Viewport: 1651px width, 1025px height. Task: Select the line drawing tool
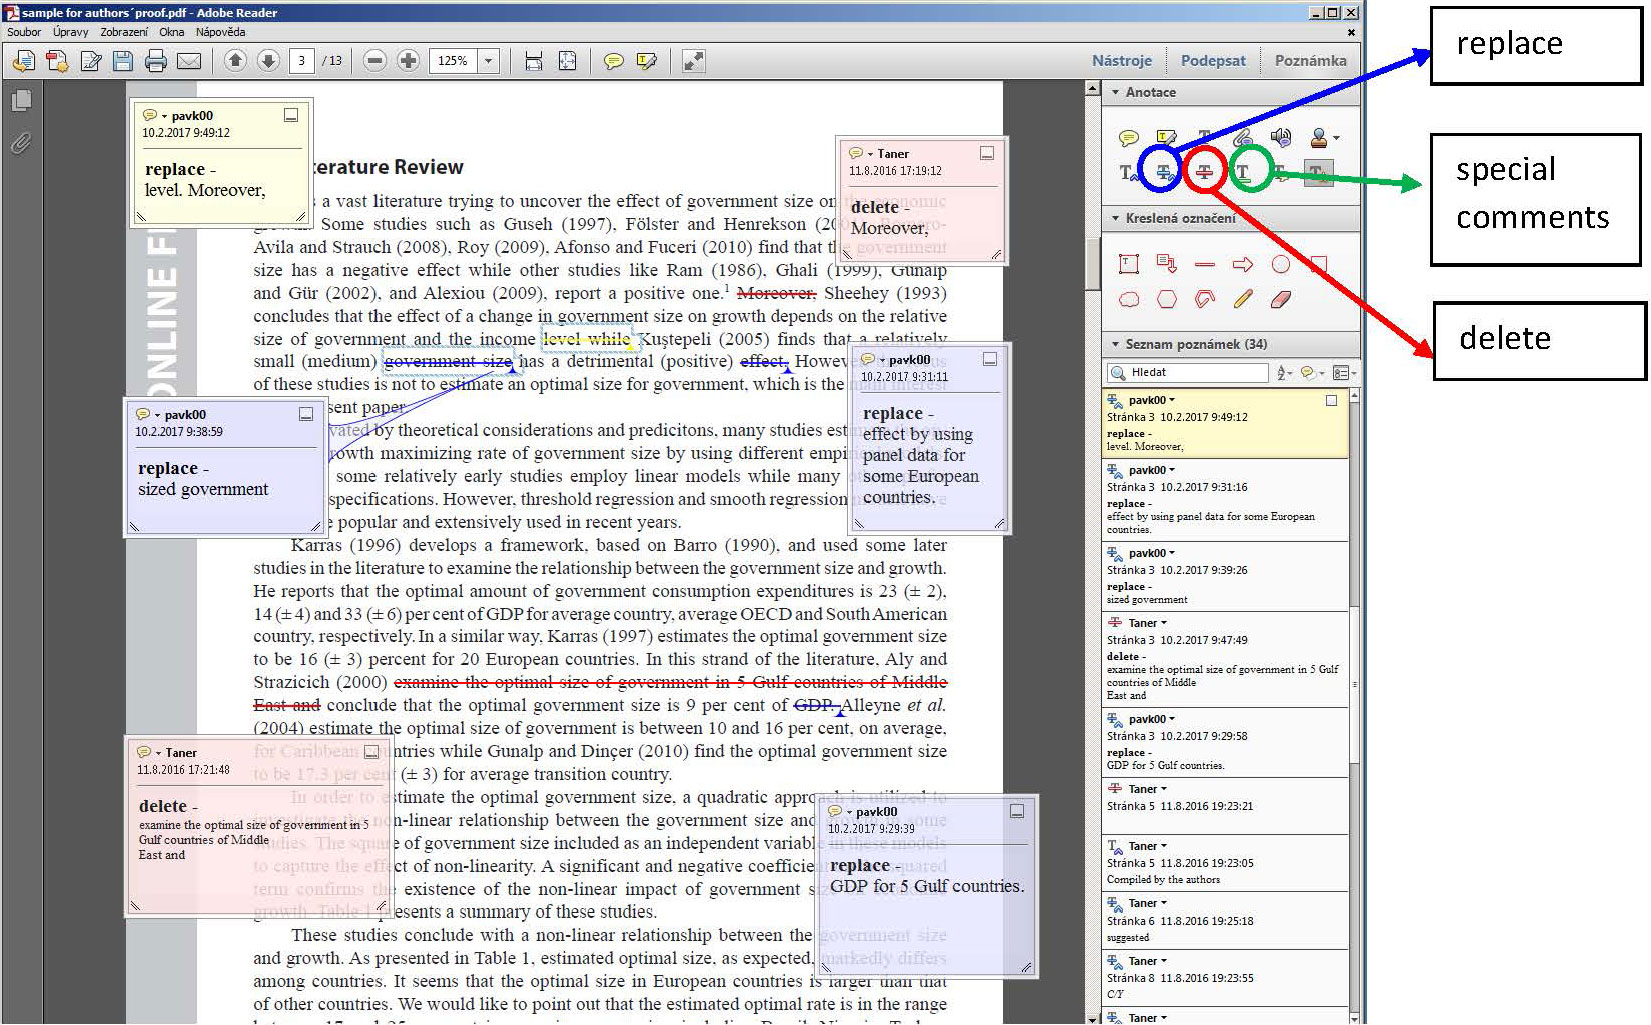tap(1205, 265)
